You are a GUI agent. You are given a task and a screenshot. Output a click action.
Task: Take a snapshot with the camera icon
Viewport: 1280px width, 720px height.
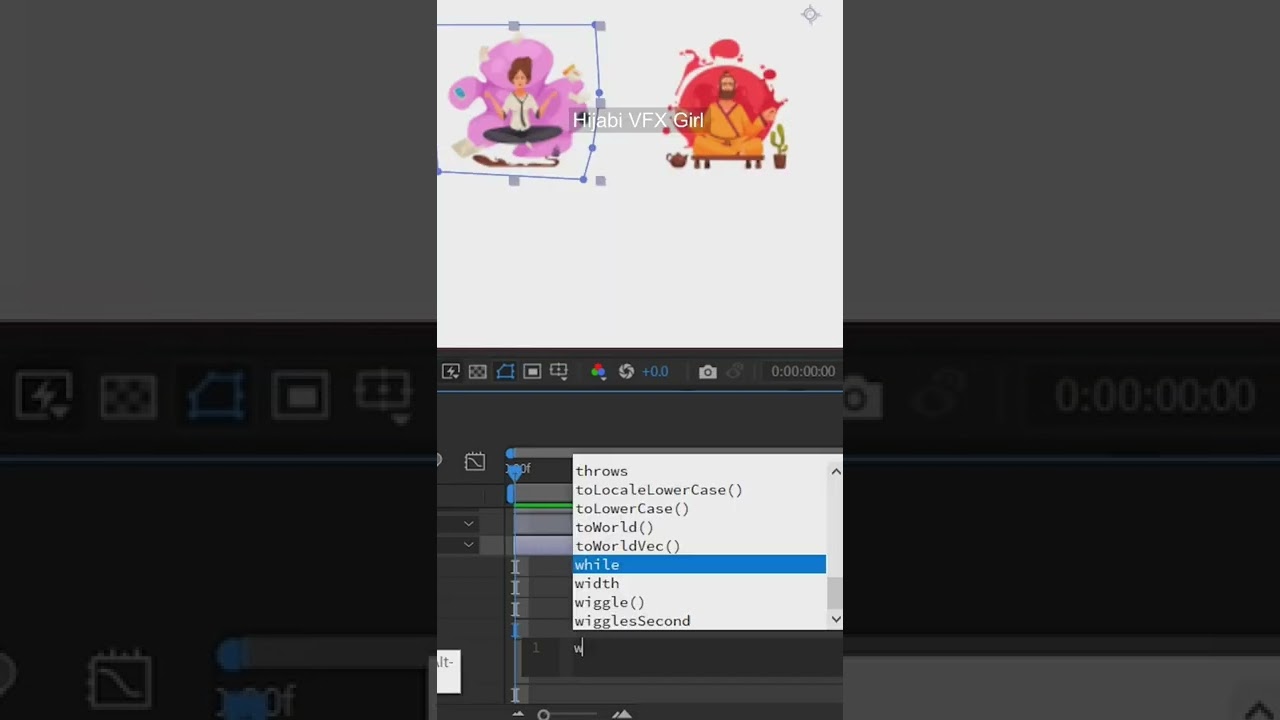pos(708,371)
